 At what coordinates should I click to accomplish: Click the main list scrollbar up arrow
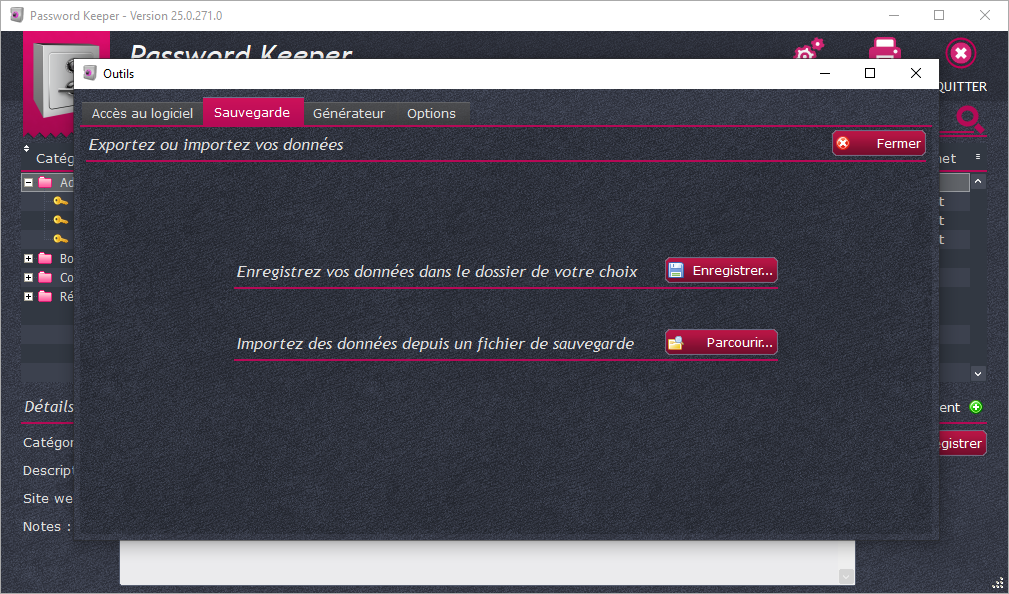pos(978,181)
